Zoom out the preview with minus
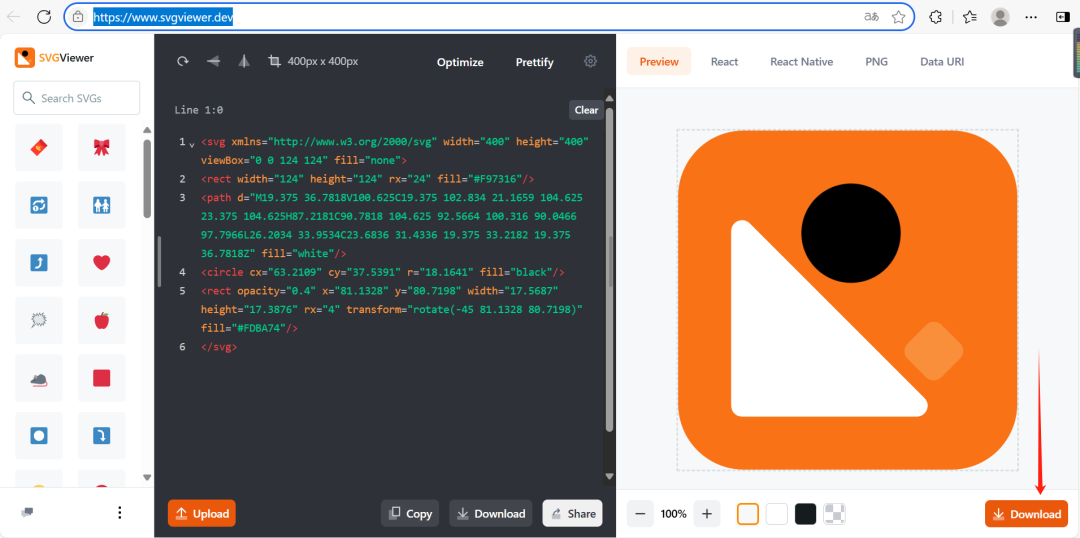Screen dimensions: 1080x538 click(640, 513)
